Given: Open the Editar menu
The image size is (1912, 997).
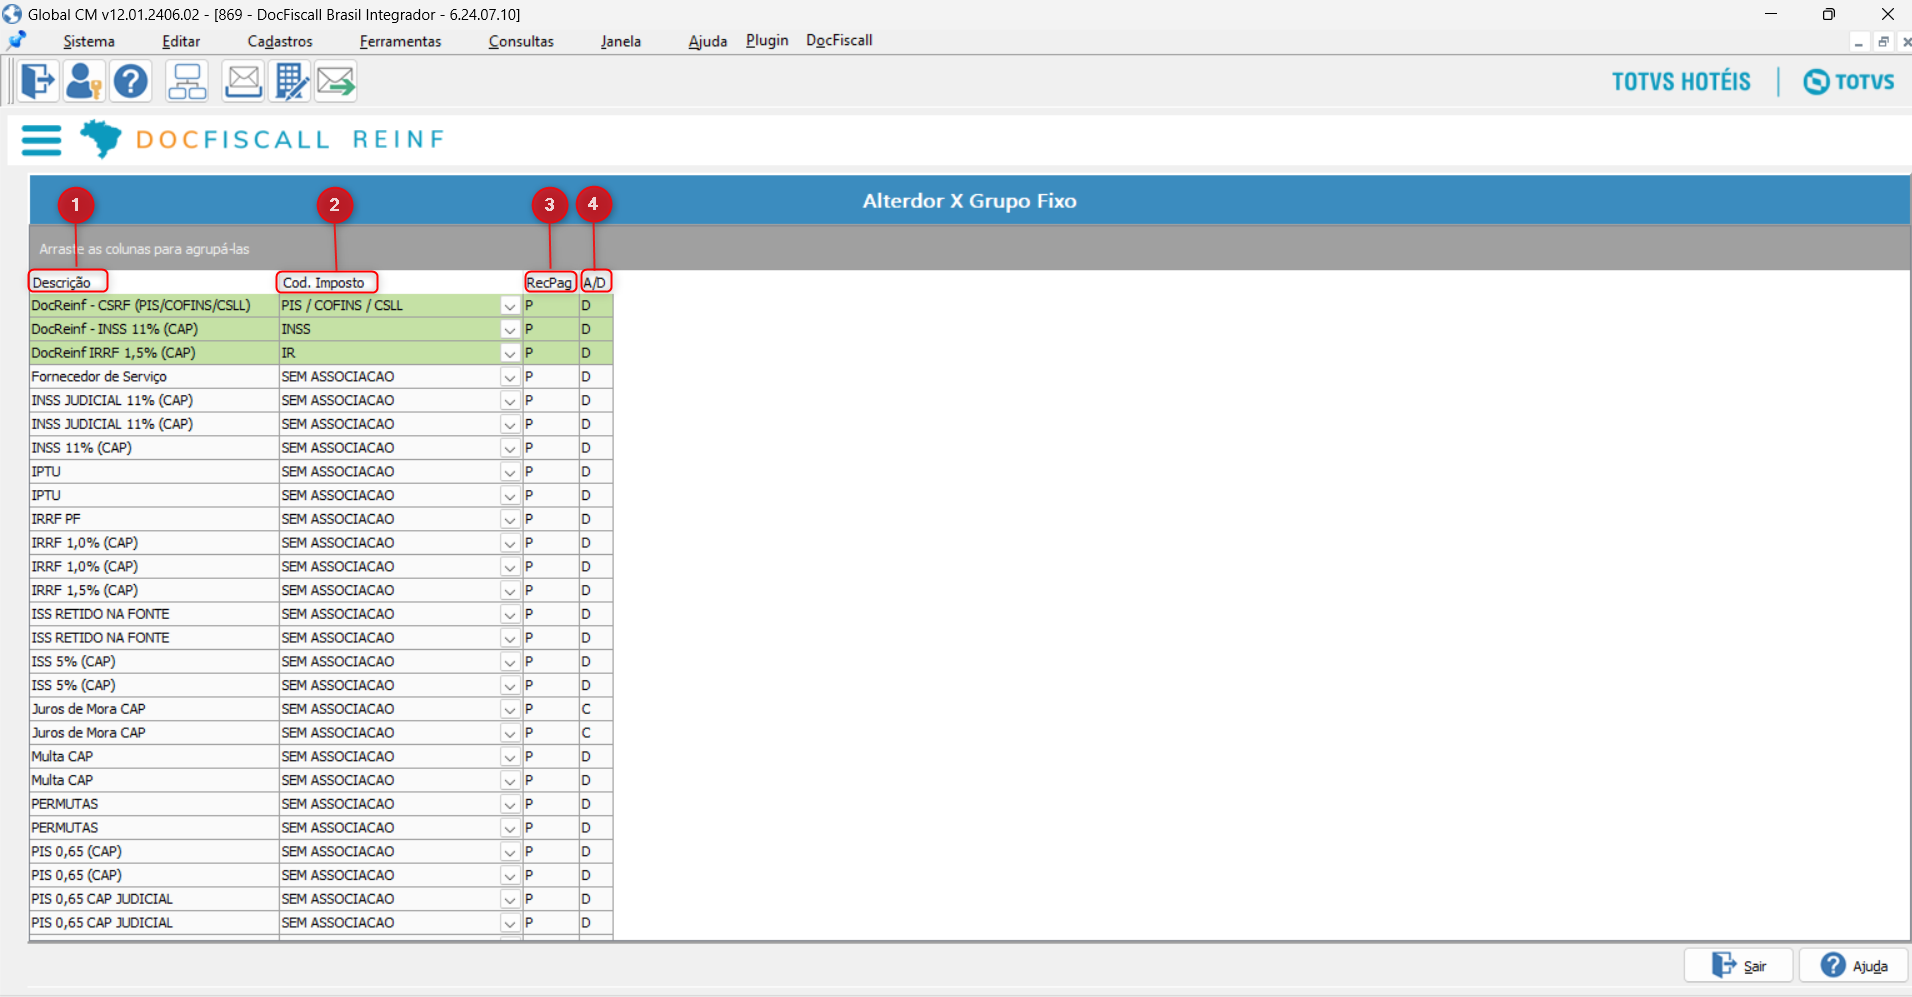Looking at the screenshot, I should pos(181,41).
